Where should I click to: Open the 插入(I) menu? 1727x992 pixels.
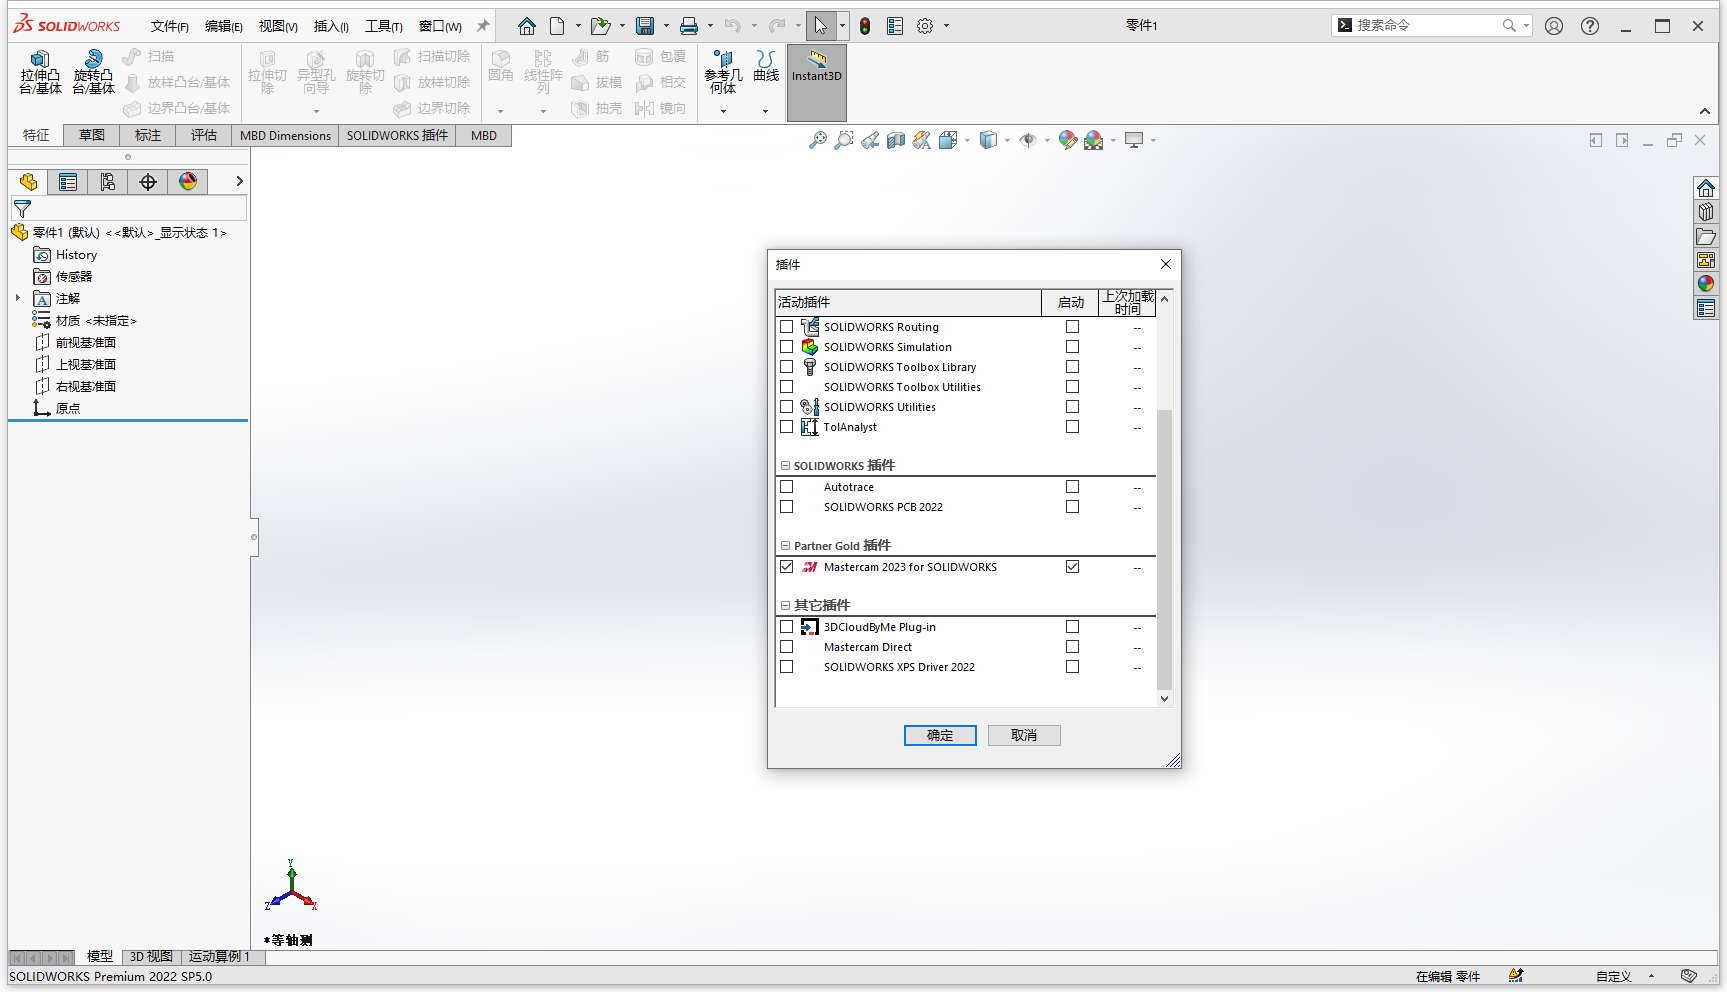tap(331, 26)
